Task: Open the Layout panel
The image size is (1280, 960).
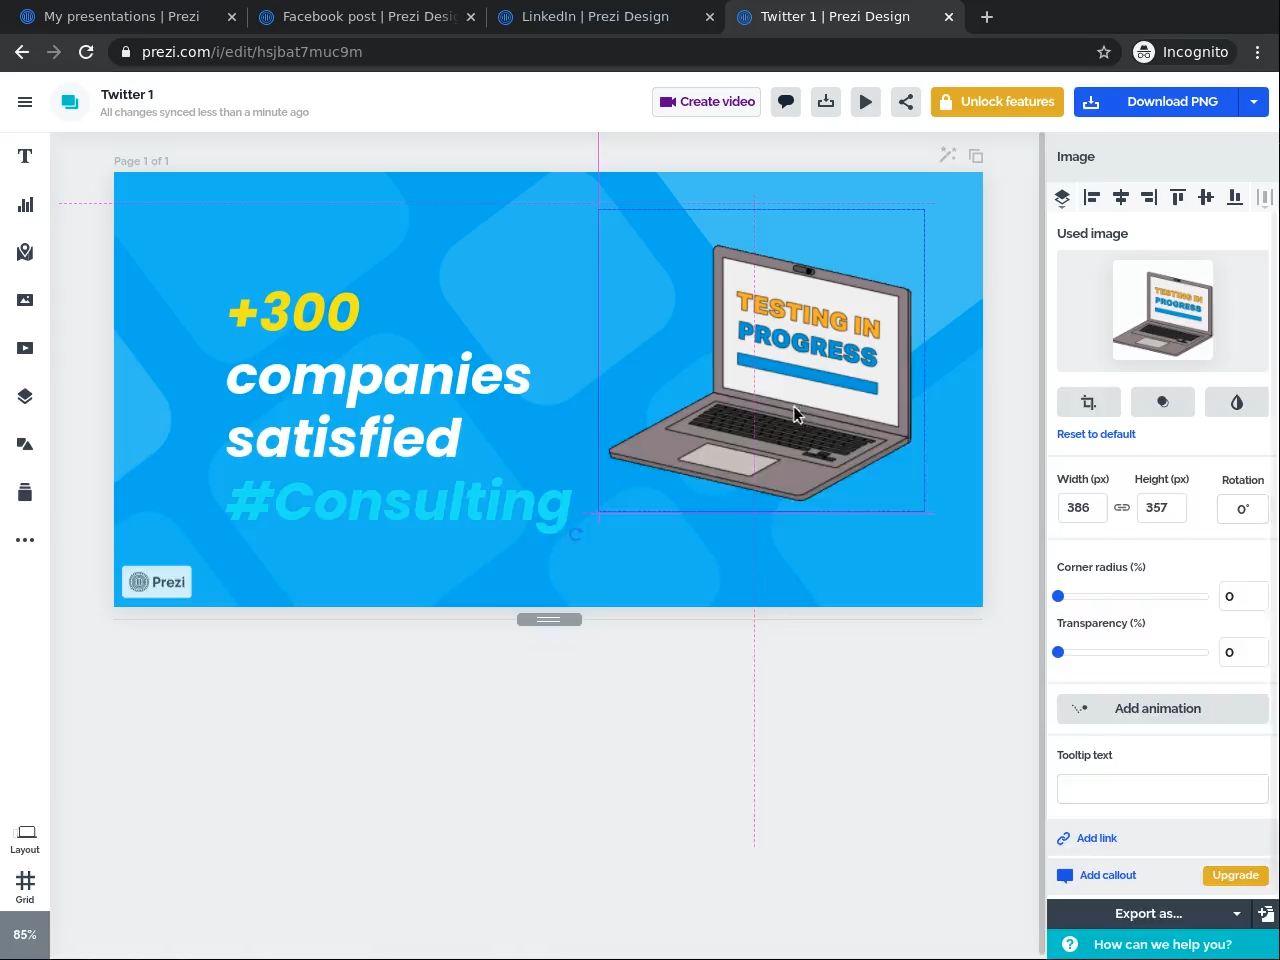Action: (25, 839)
